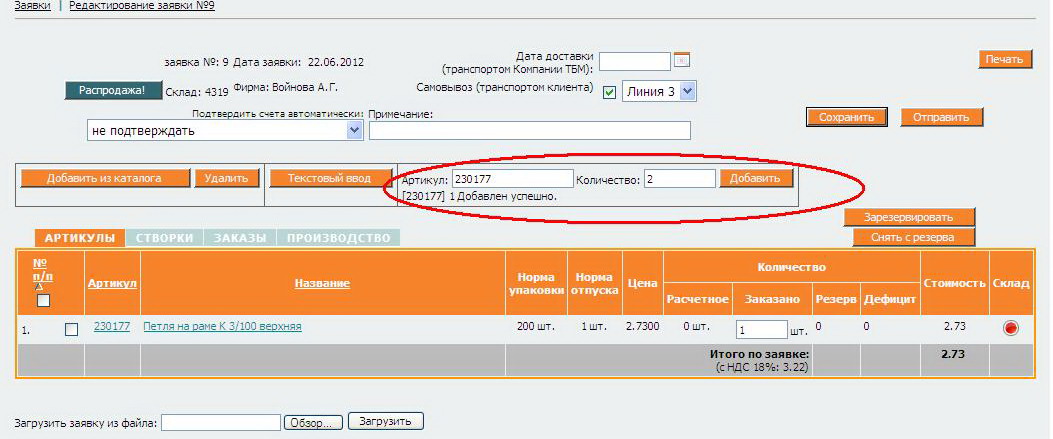Toggle the Самовывоз self-pickup checkbox

click(x=609, y=93)
